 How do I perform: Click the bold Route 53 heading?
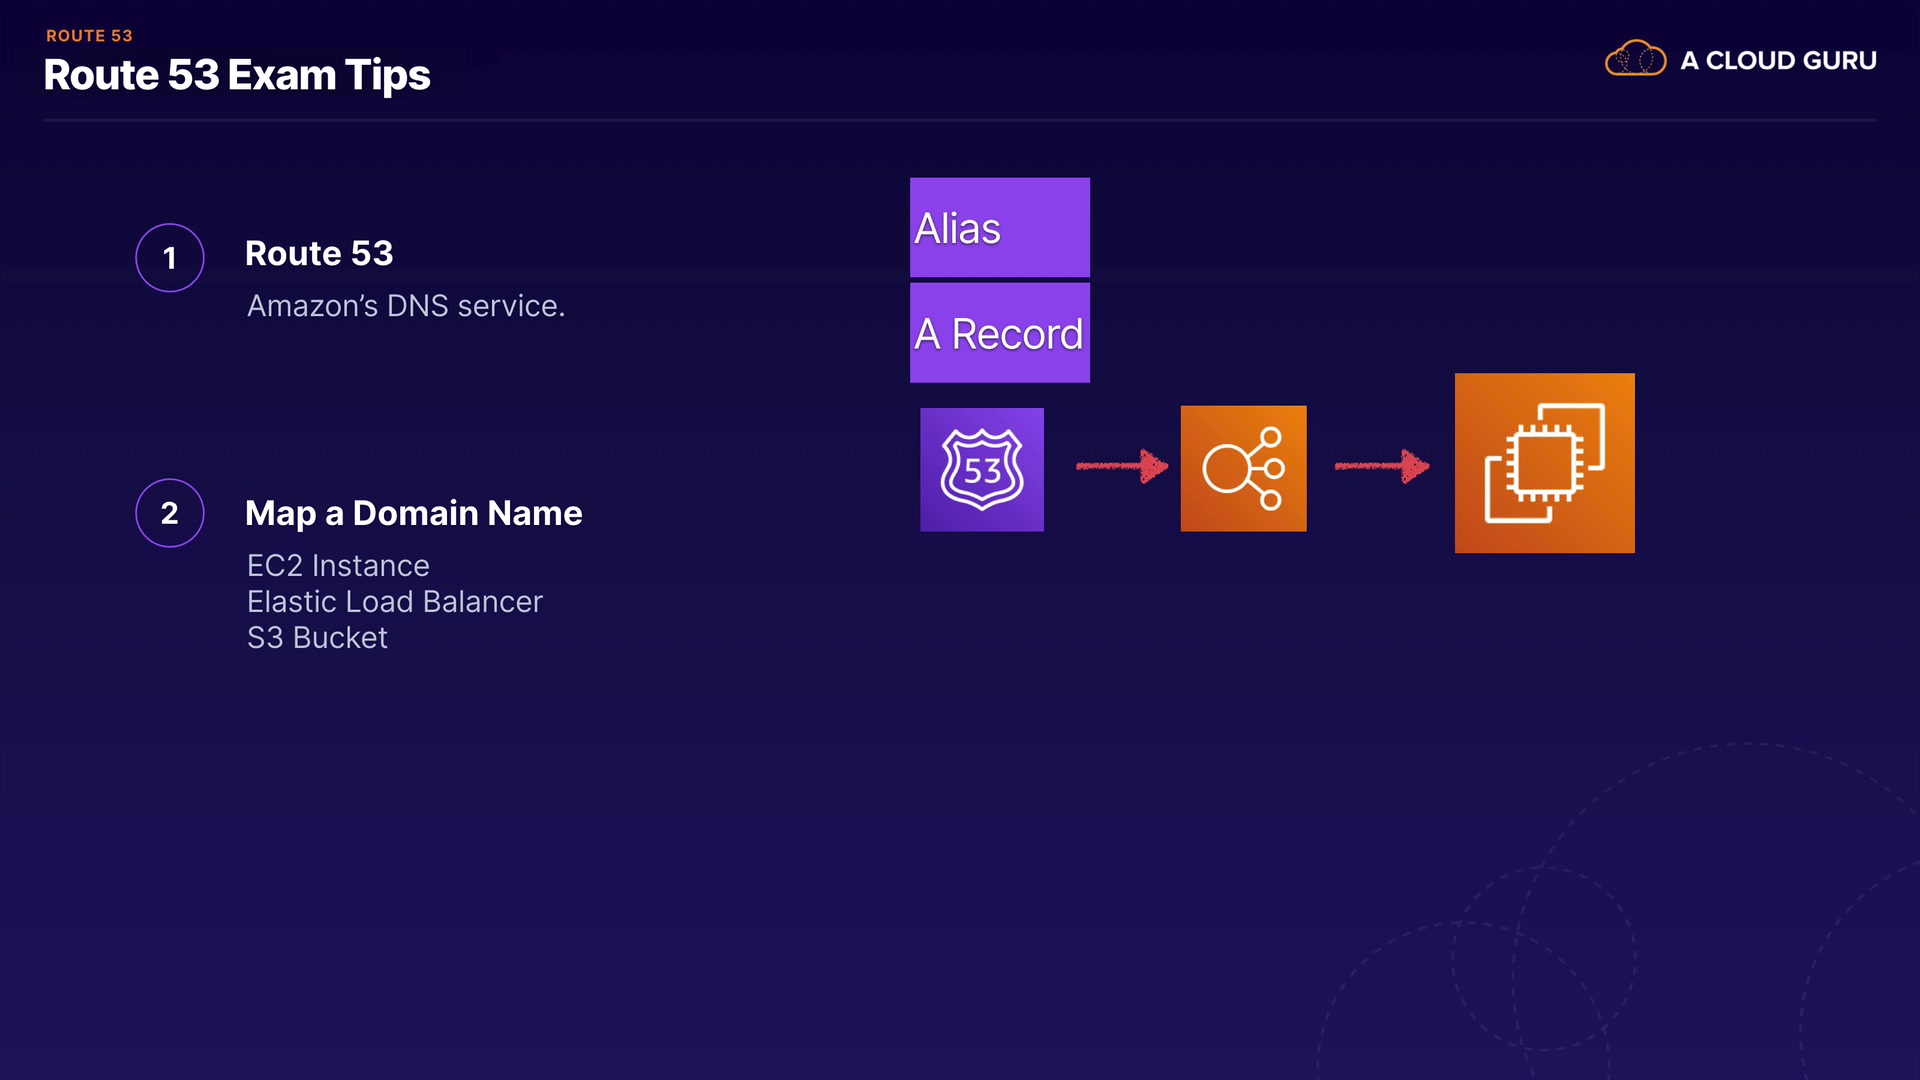(x=319, y=253)
